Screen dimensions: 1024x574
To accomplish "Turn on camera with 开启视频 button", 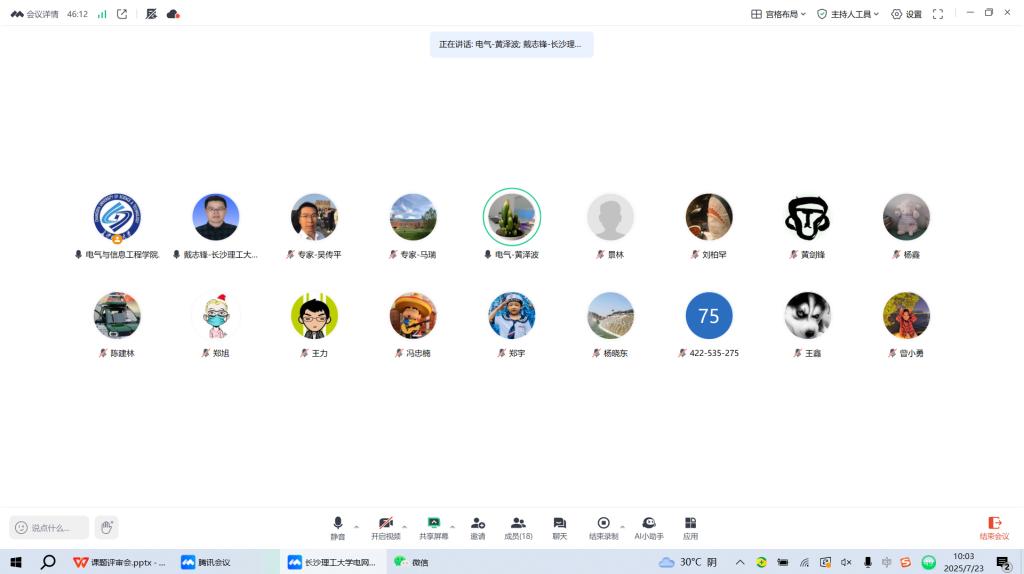I will point(385,526).
